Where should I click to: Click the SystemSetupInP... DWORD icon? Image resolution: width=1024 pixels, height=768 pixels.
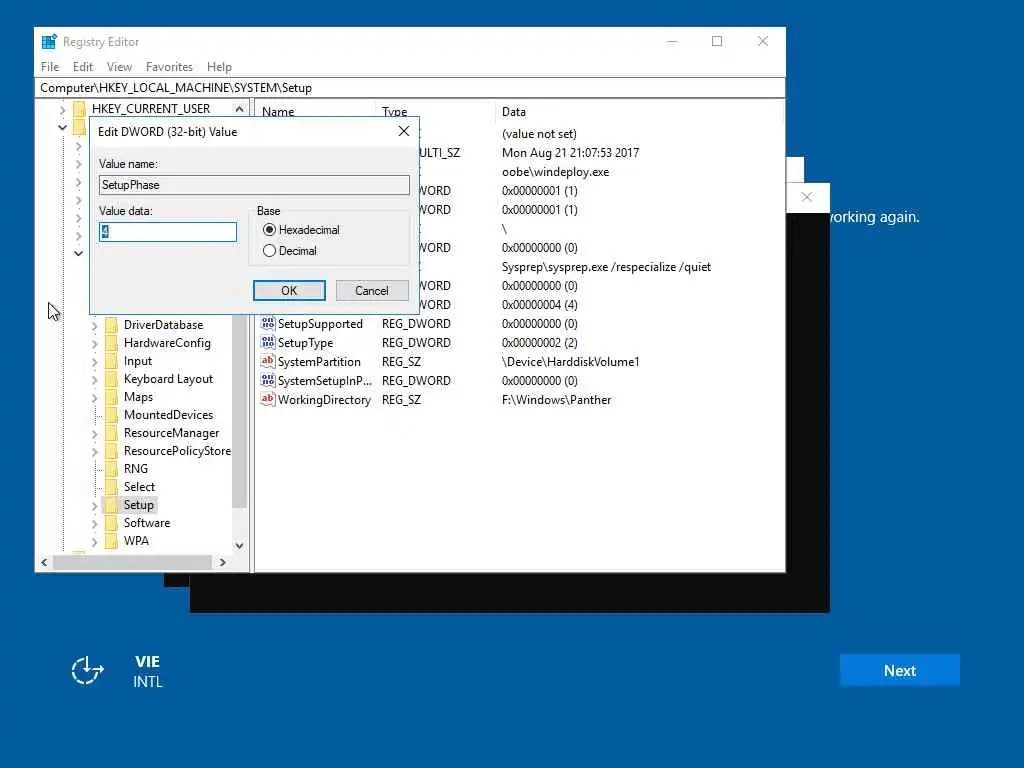point(268,380)
